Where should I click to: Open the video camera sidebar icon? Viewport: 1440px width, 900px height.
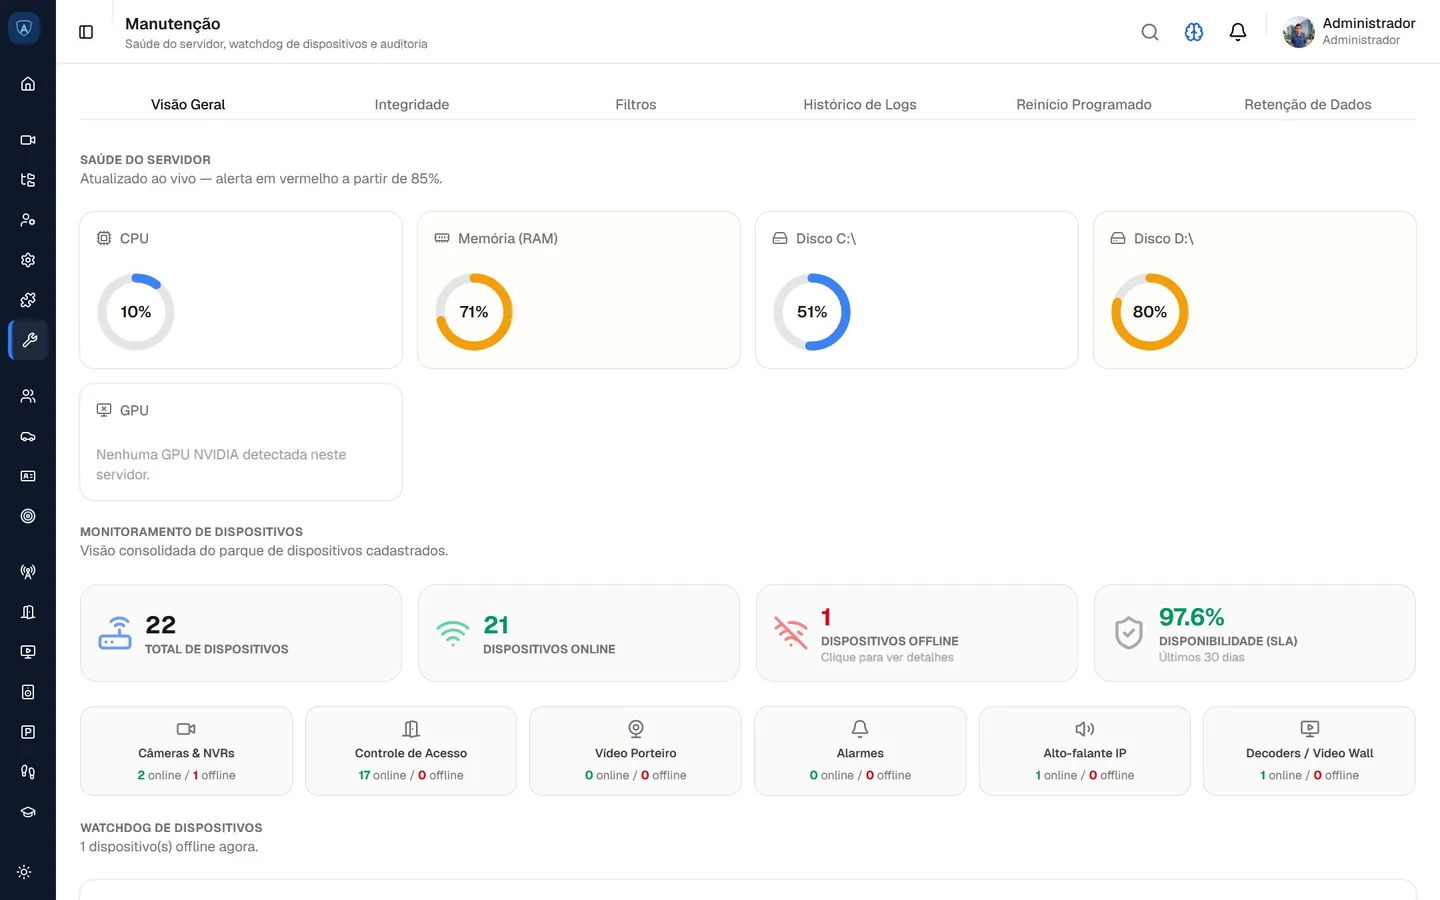click(28, 140)
